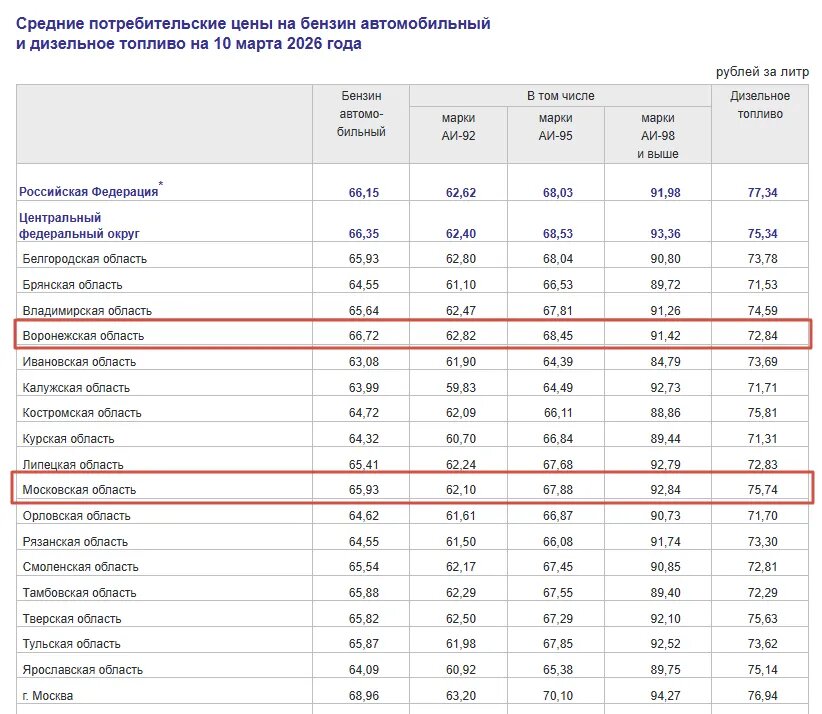Select the 'рублей за литр' units label
The image size is (822, 714).
click(x=762, y=72)
